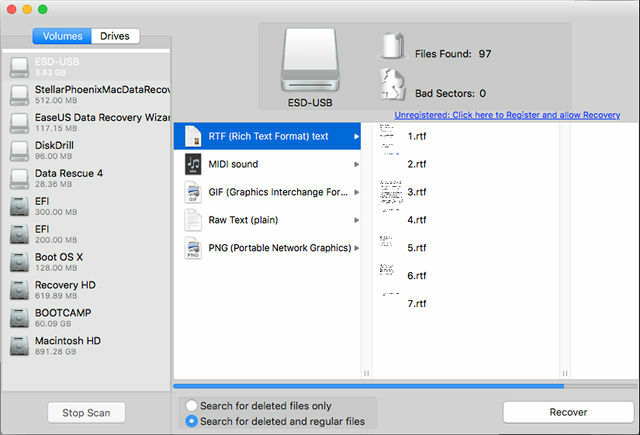The width and height of the screenshot is (640, 435).
Task: Click the Recover button
Action: coord(568,412)
